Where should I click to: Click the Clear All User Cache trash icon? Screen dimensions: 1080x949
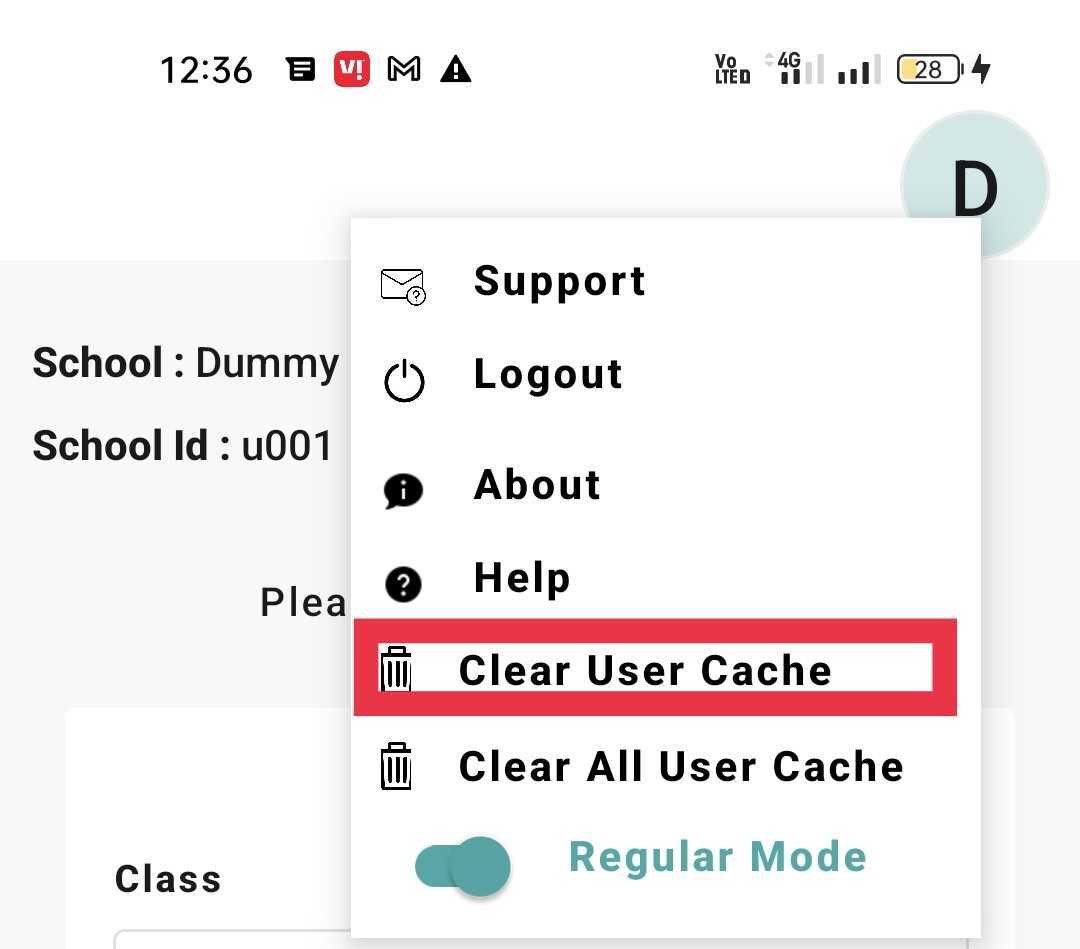pos(396,767)
